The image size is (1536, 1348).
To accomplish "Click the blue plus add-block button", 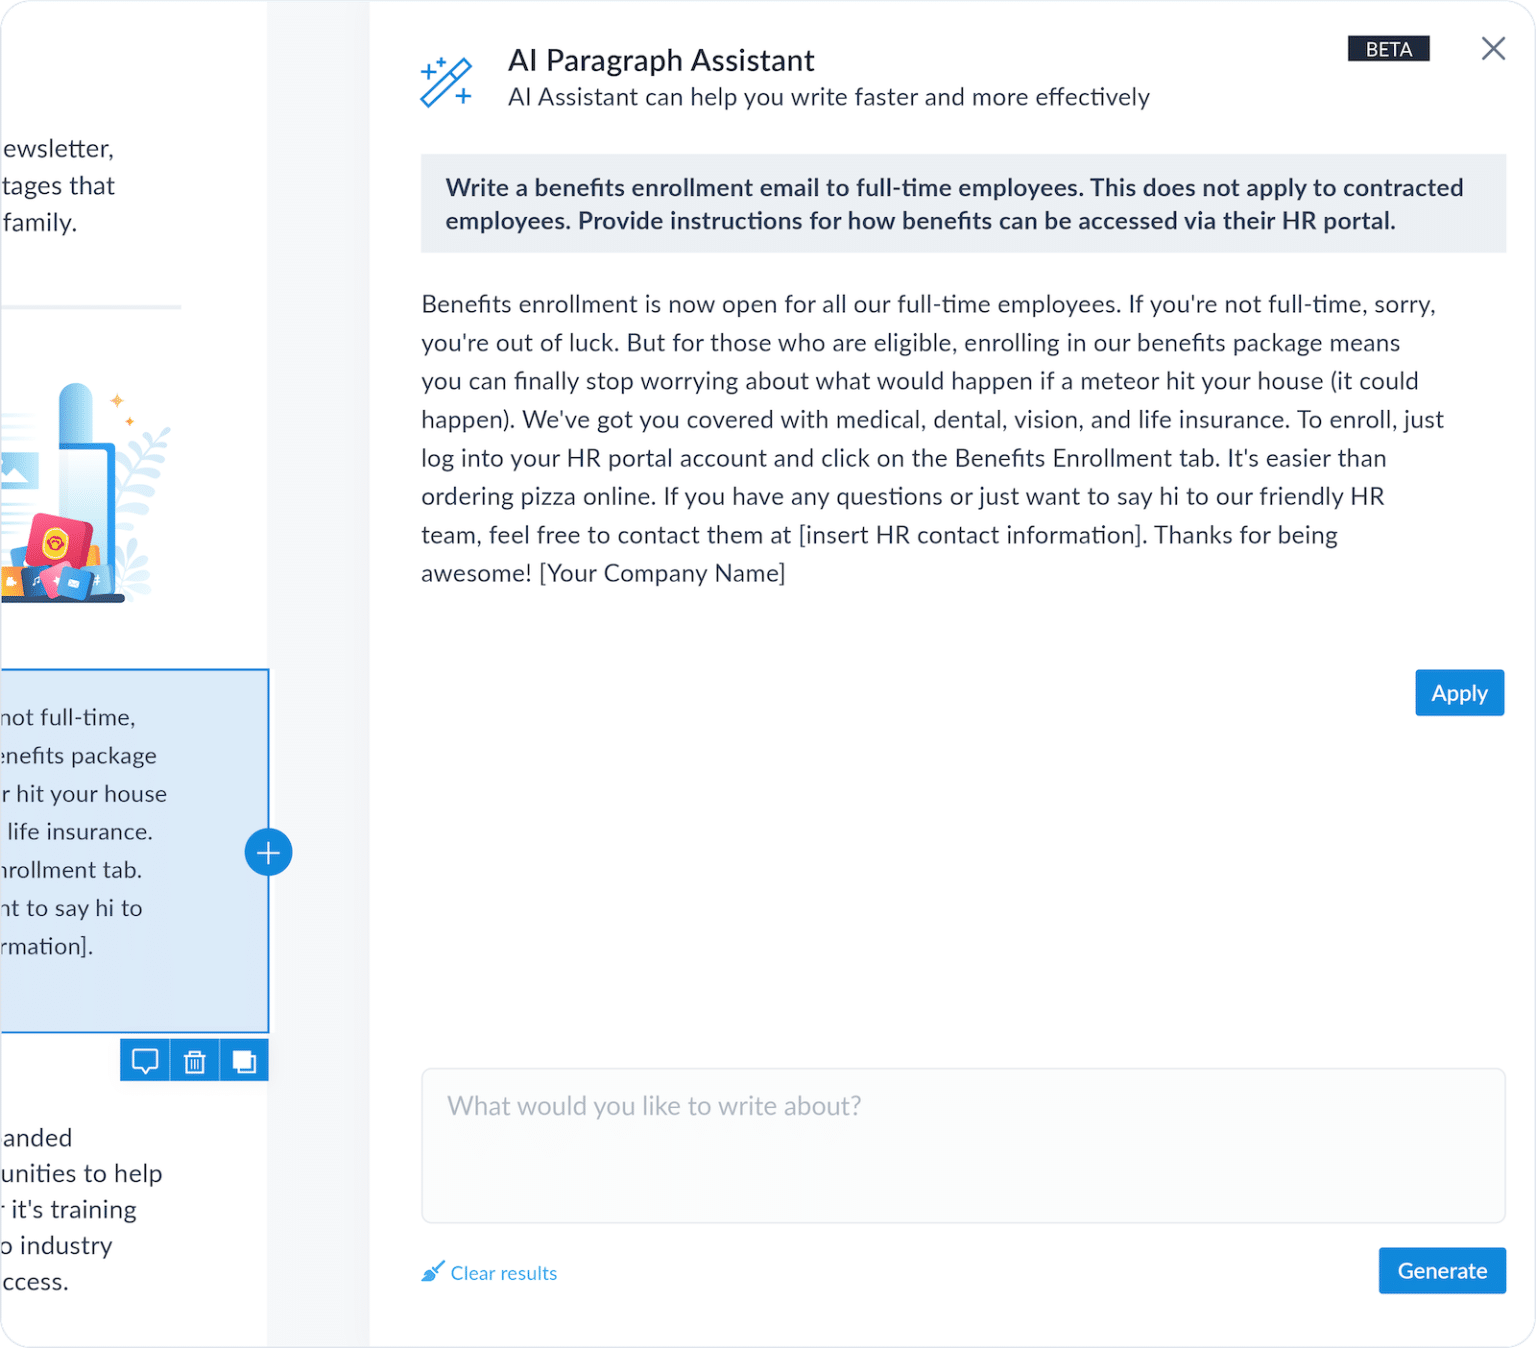I will point(268,853).
